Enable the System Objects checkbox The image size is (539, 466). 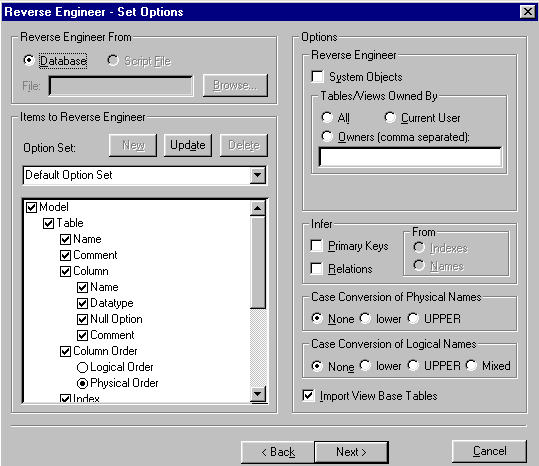(x=317, y=77)
